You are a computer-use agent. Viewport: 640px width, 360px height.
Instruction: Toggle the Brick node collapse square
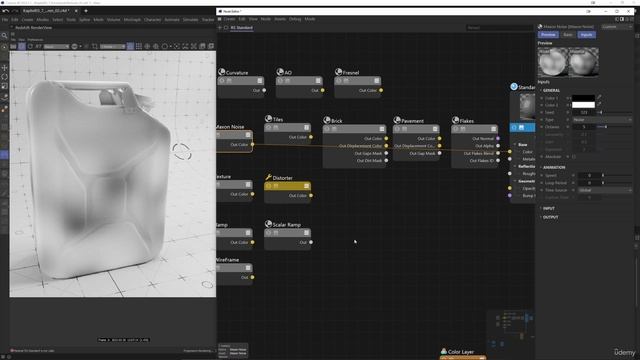coord(382,129)
